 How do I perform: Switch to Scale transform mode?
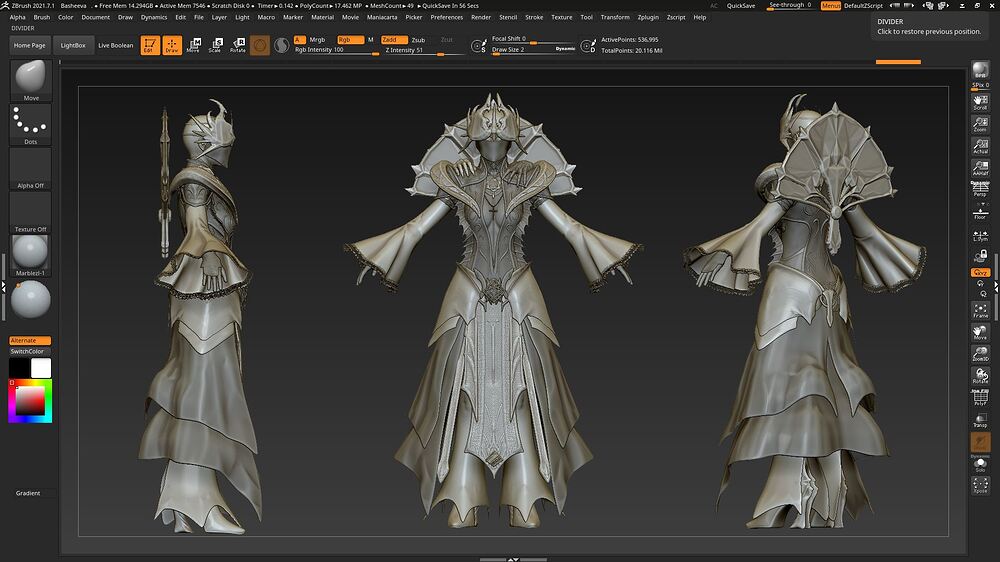coord(216,45)
